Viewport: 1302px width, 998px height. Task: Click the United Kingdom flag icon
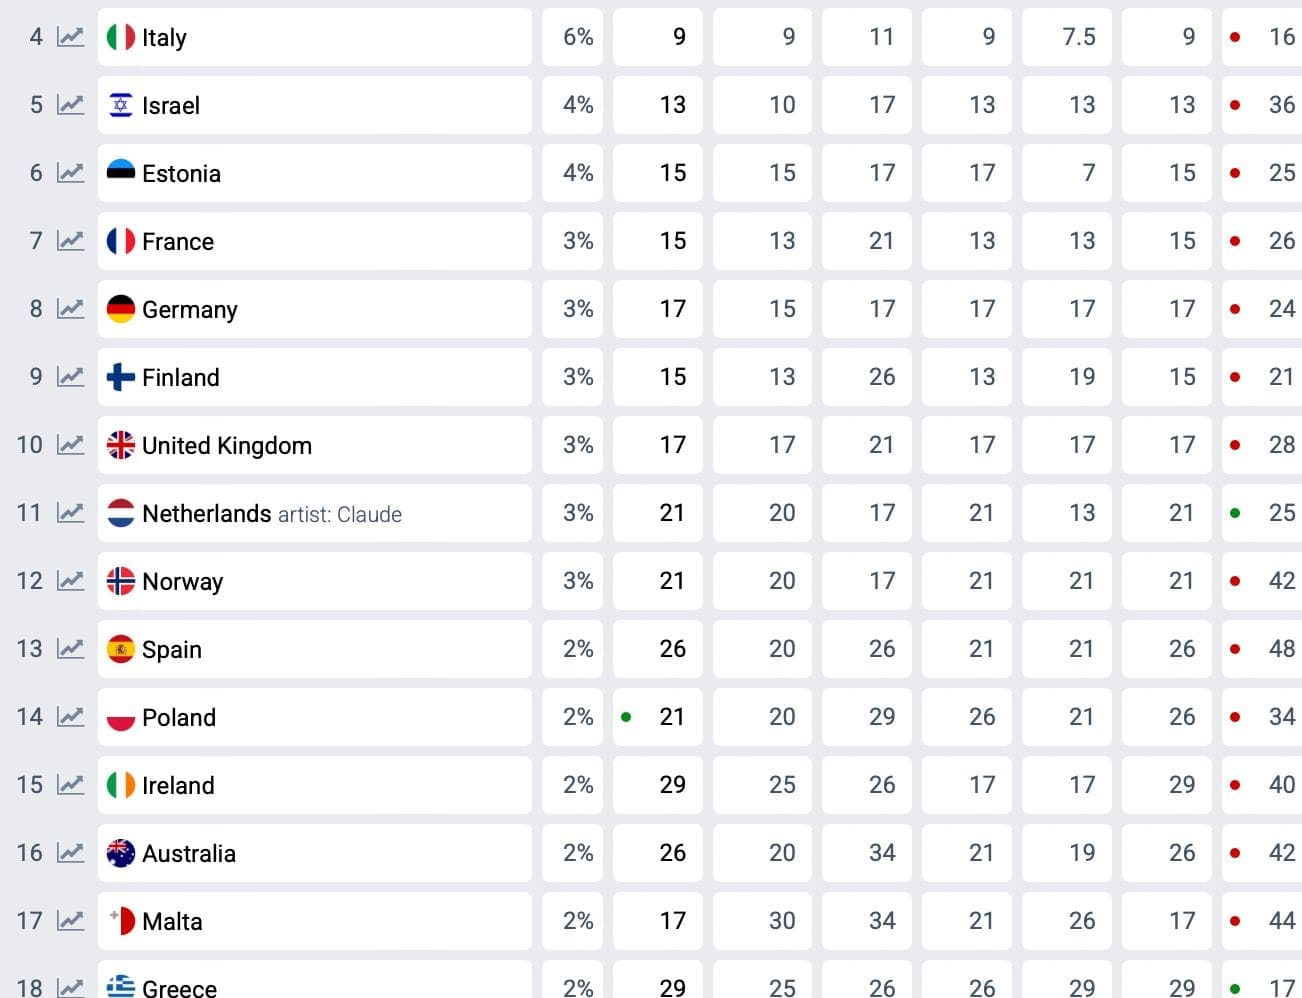tap(121, 445)
